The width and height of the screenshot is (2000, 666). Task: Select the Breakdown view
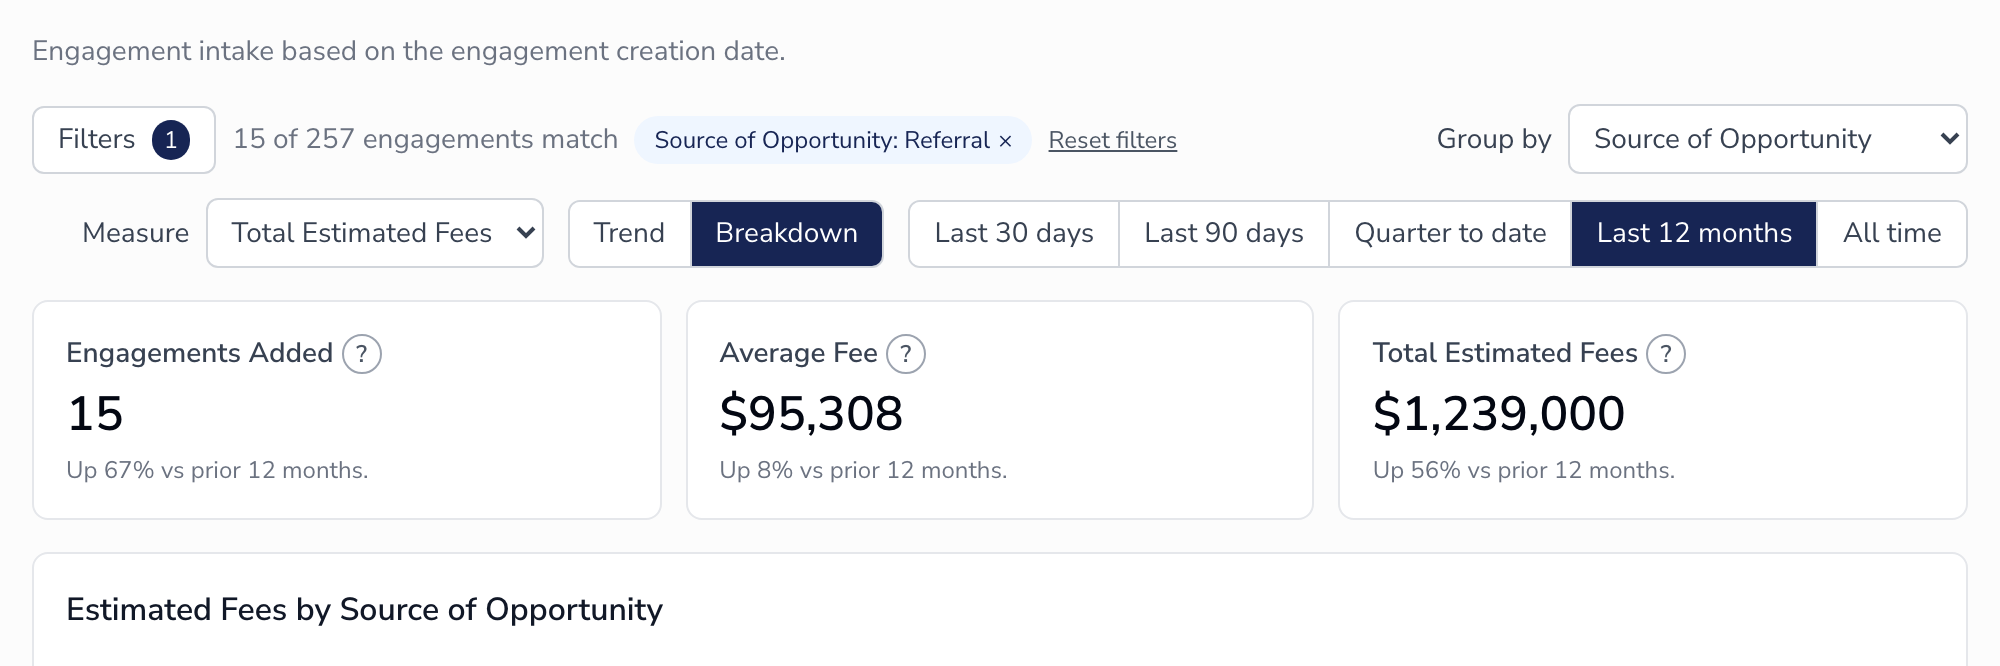coord(787,234)
